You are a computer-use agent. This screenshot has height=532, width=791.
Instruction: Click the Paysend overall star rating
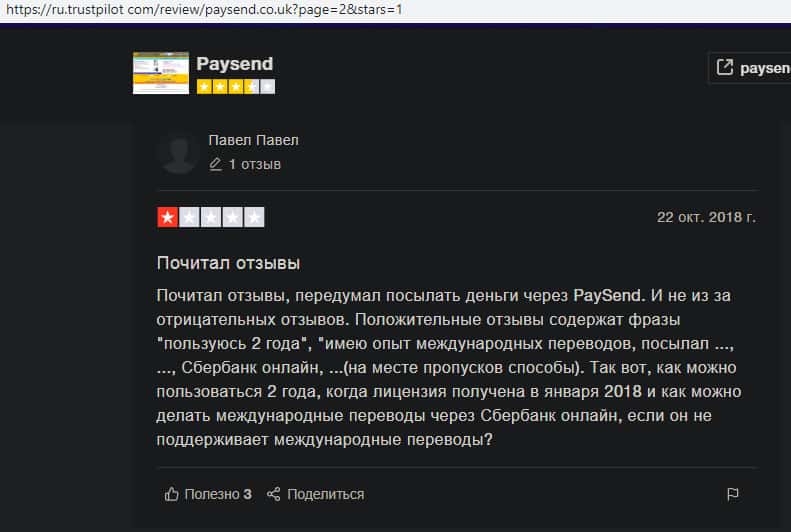pos(236,87)
